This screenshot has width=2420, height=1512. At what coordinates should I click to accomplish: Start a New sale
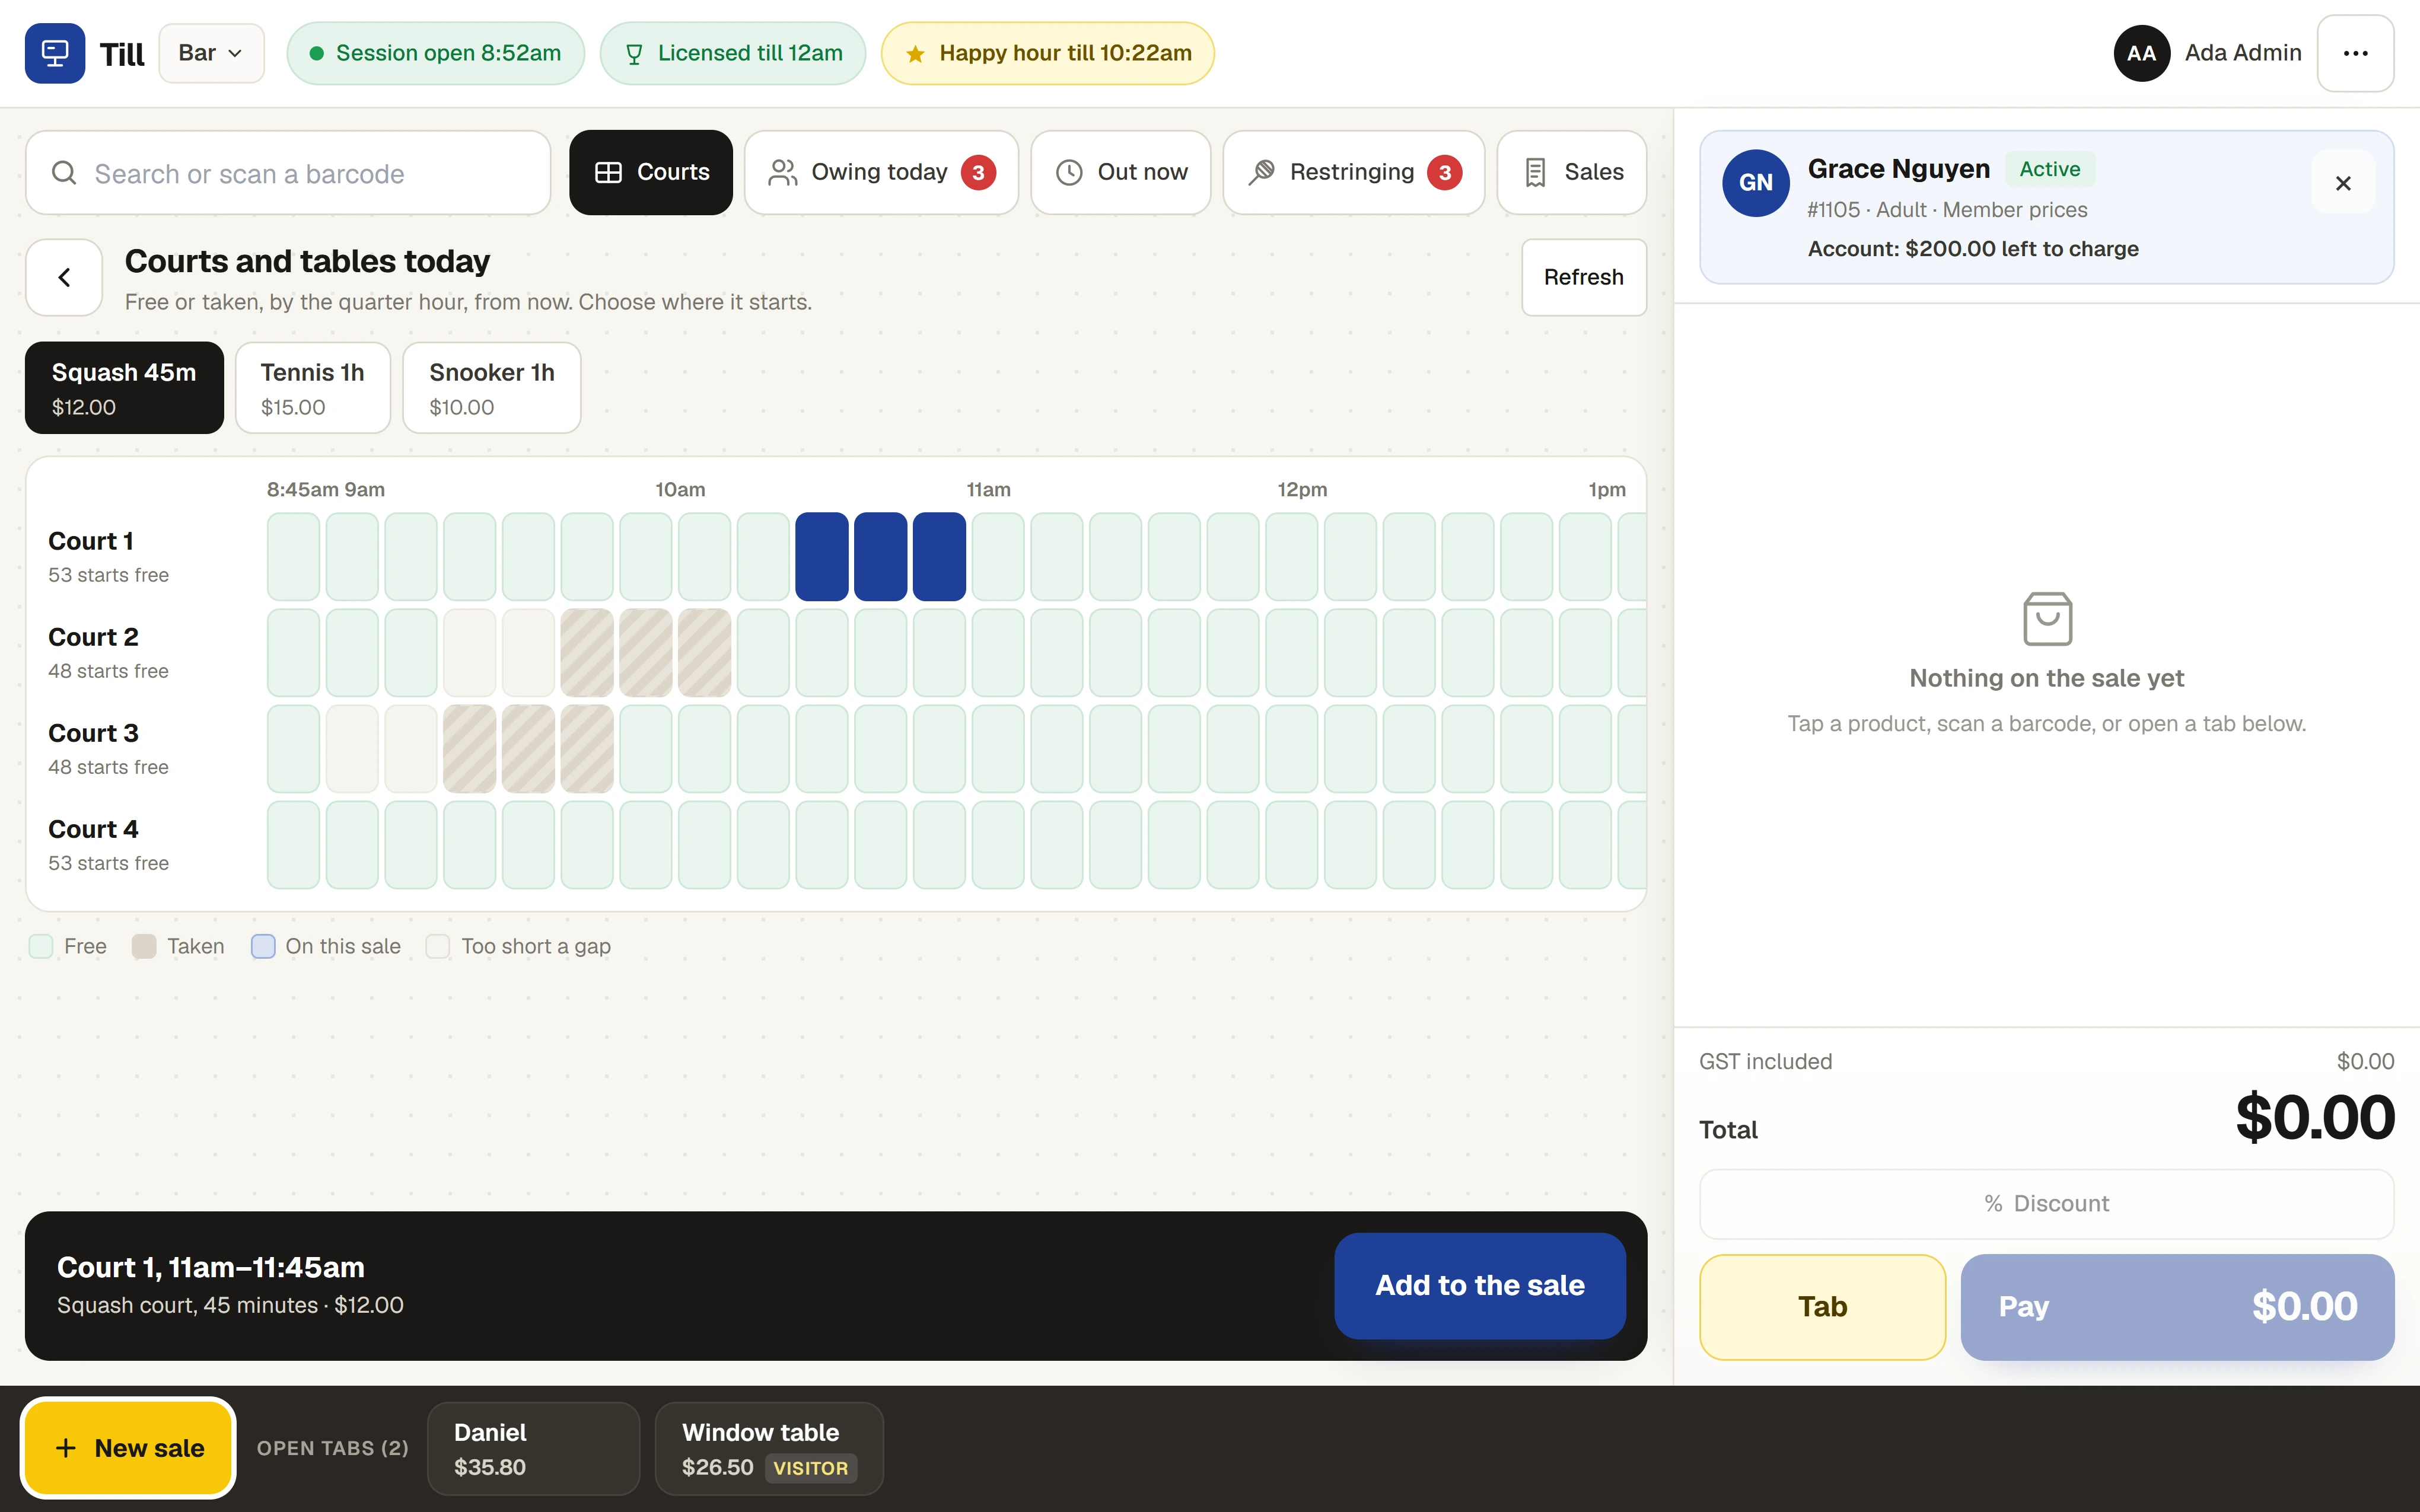(x=129, y=1448)
